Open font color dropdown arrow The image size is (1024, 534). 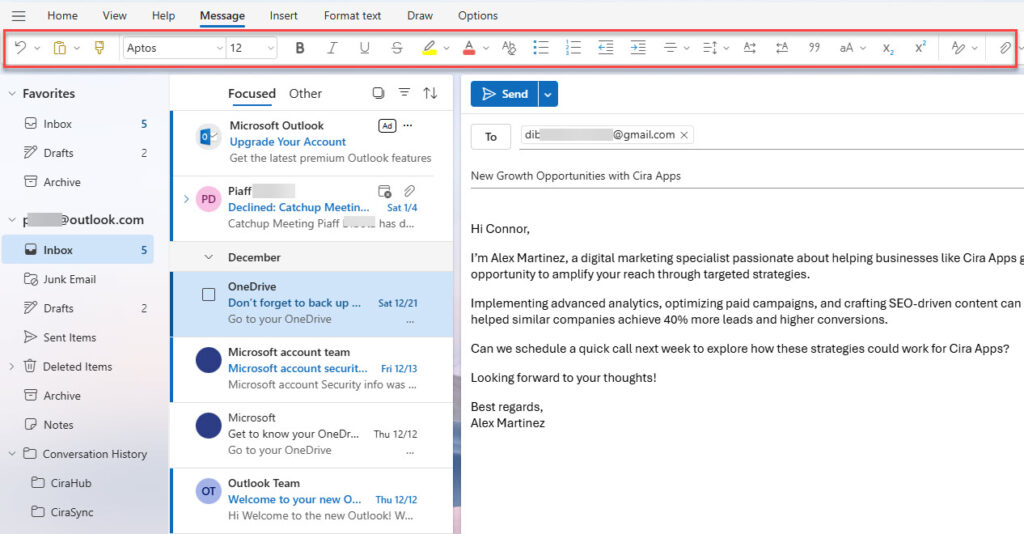tap(486, 48)
